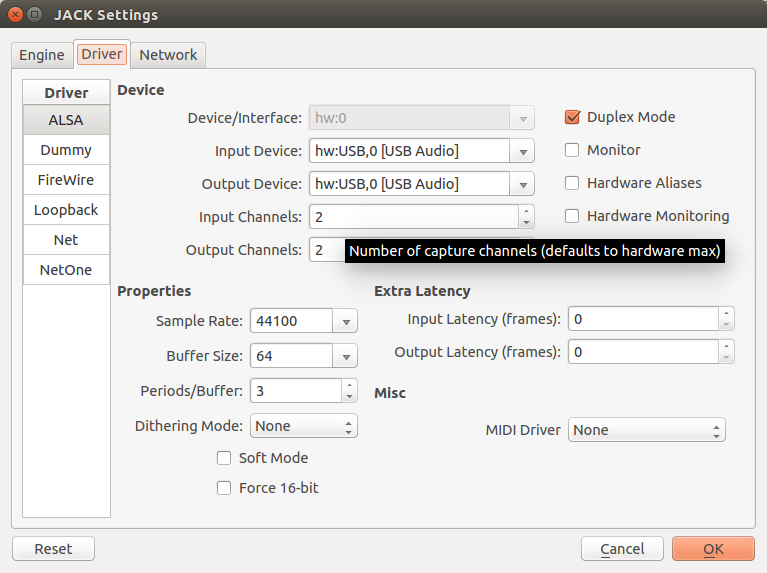Choose the FireWire driver
This screenshot has width=767, height=573.
[x=66, y=180]
